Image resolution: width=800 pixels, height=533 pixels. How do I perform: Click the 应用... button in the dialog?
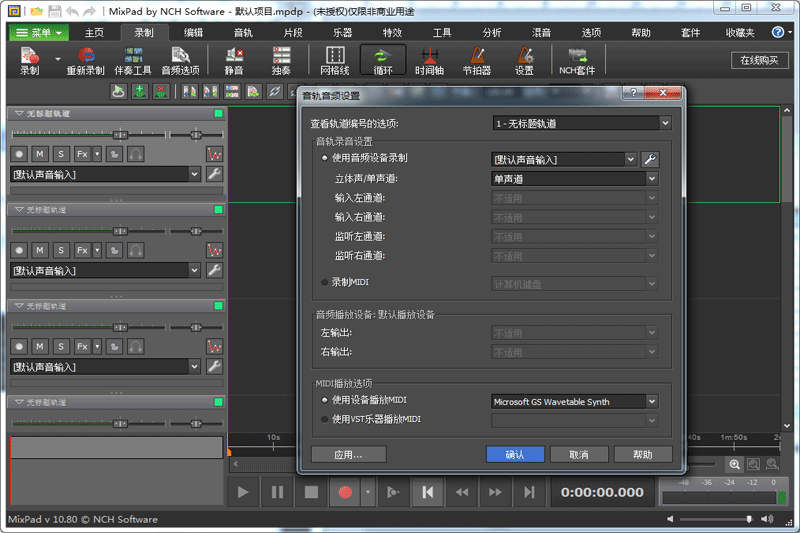coord(348,454)
